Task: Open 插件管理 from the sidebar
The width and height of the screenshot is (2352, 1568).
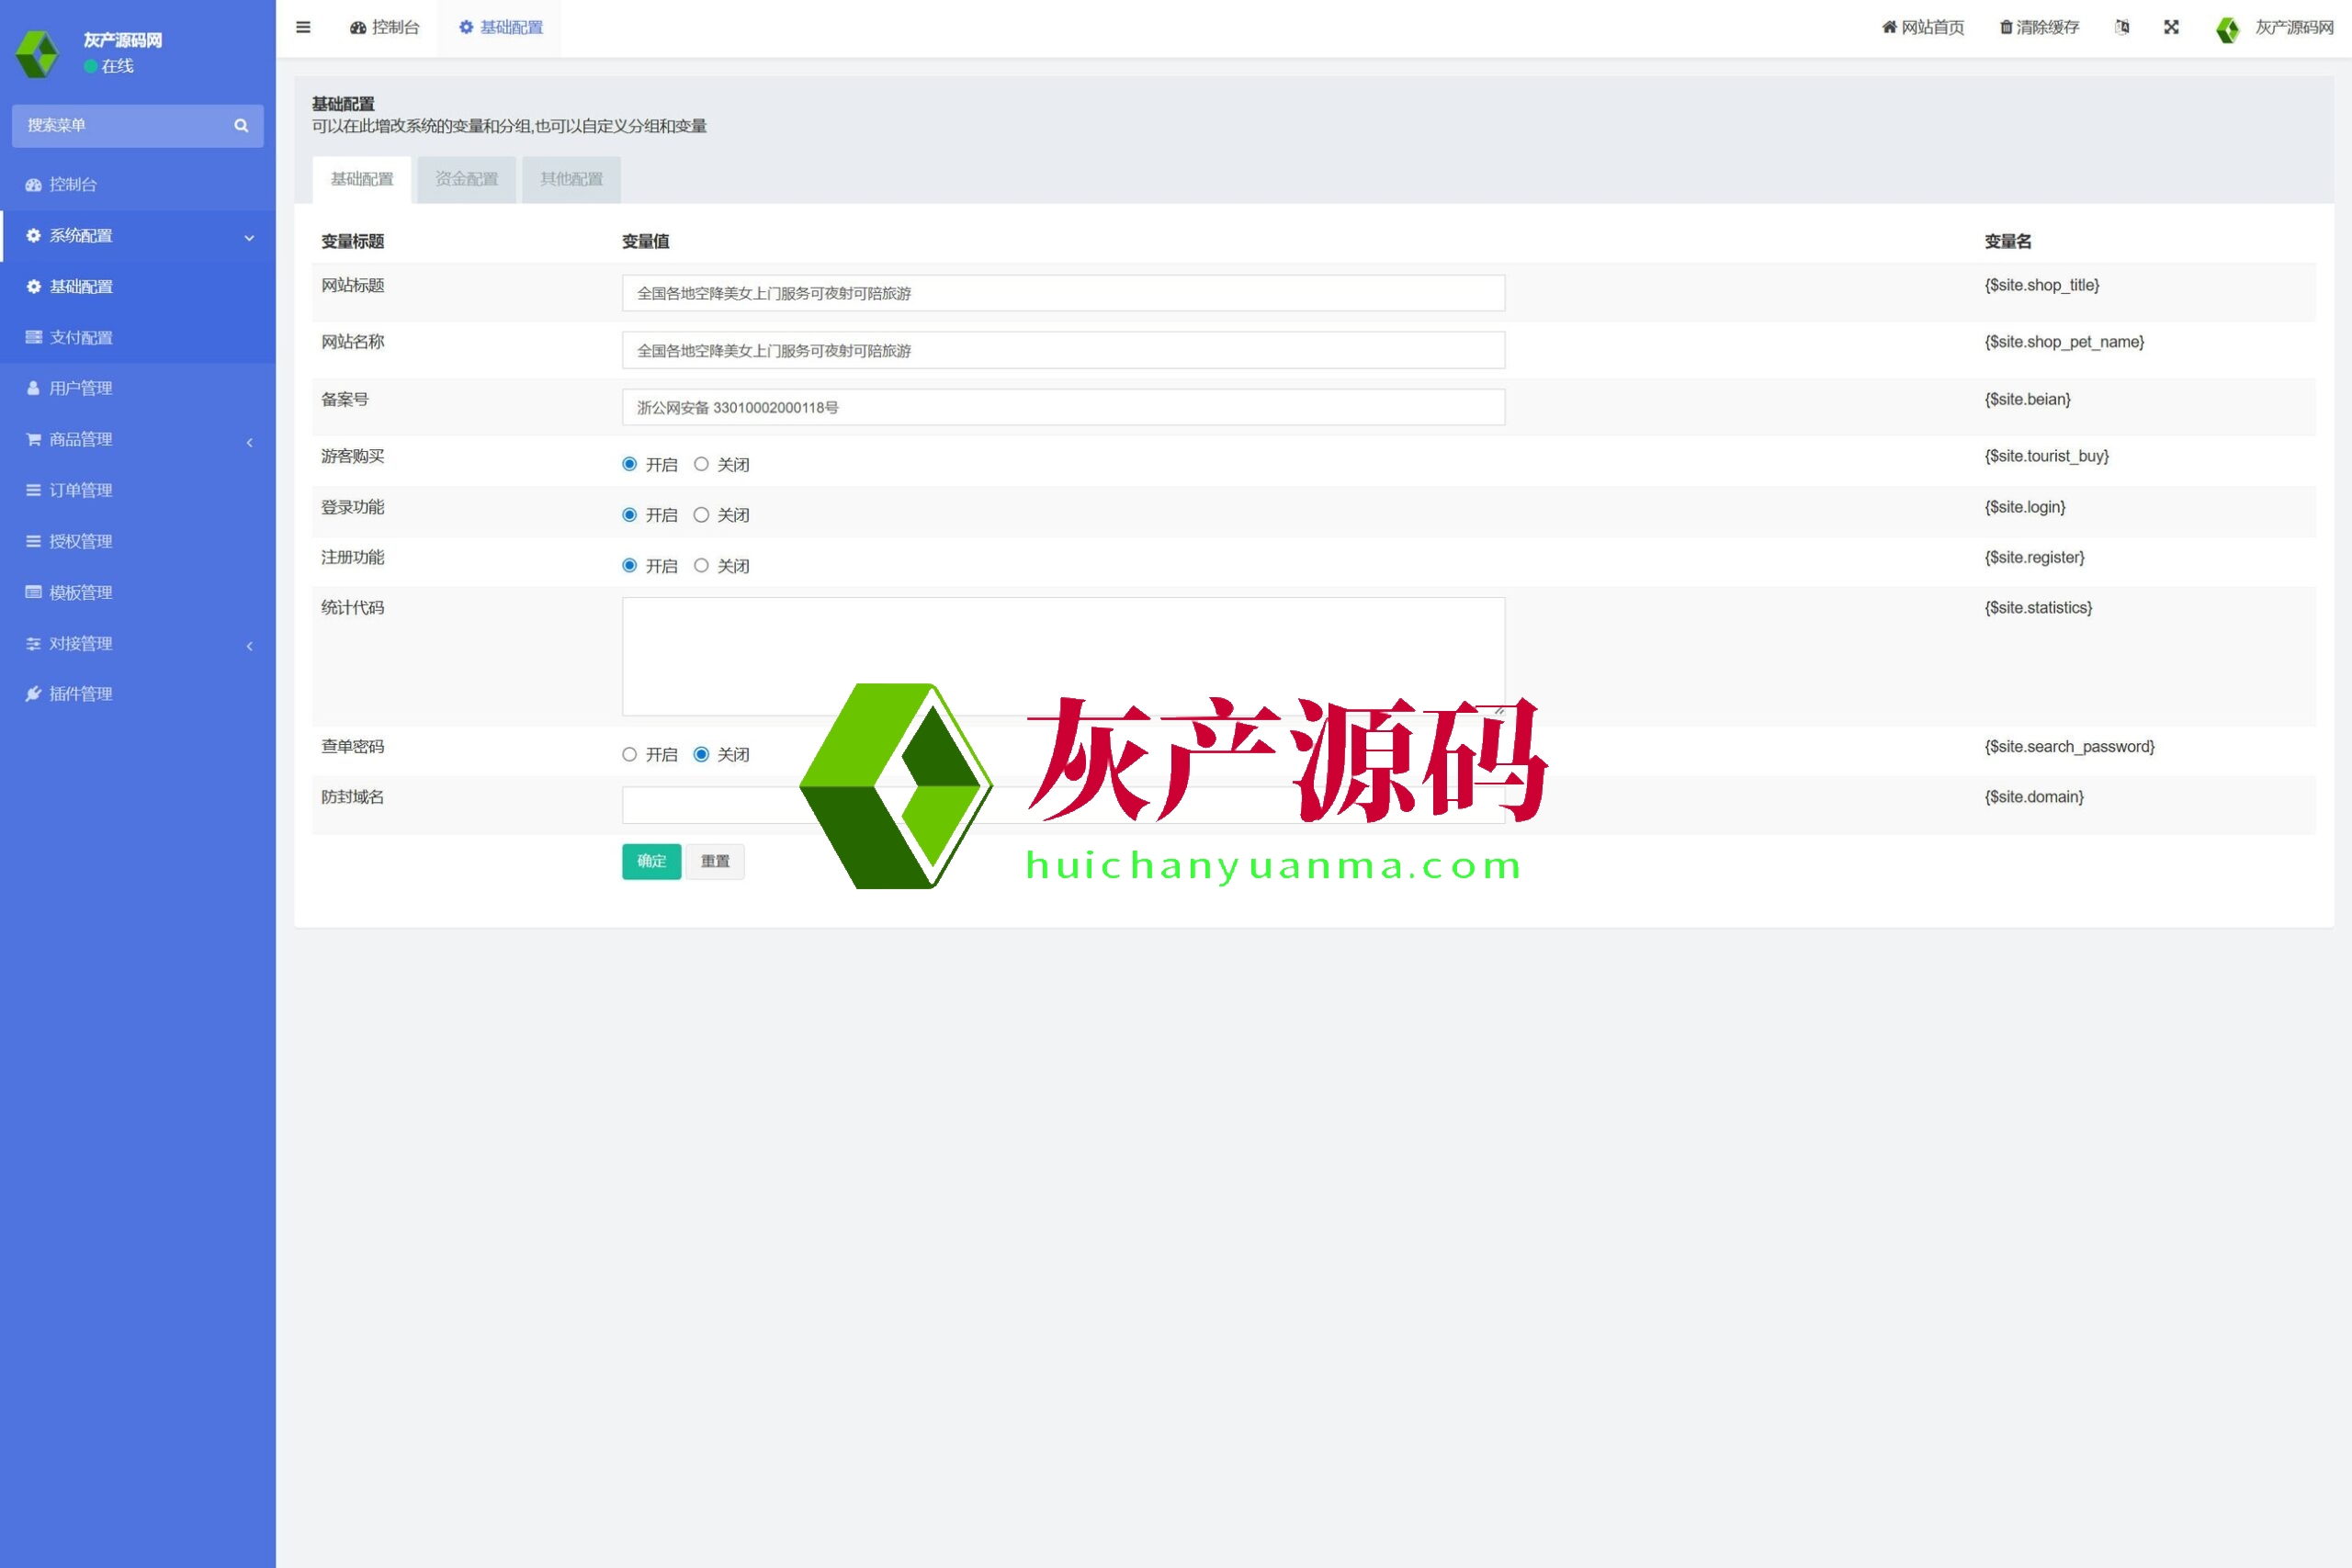Action: pyautogui.click(x=80, y=694)
